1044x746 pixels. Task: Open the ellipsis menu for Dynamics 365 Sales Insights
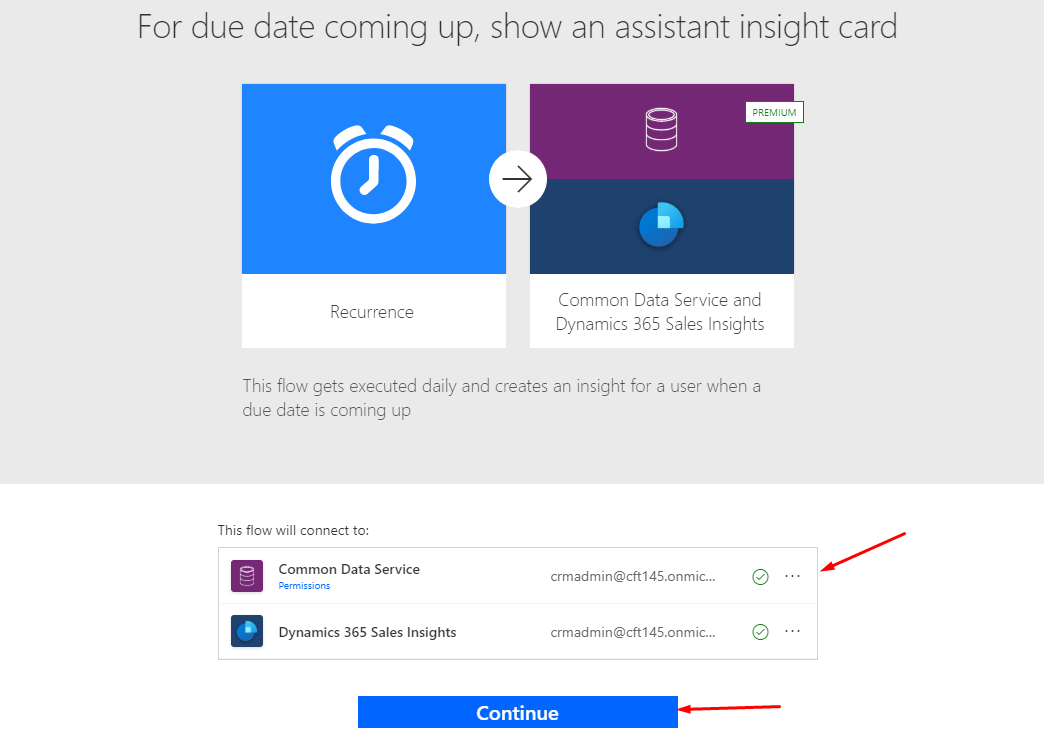793,631
